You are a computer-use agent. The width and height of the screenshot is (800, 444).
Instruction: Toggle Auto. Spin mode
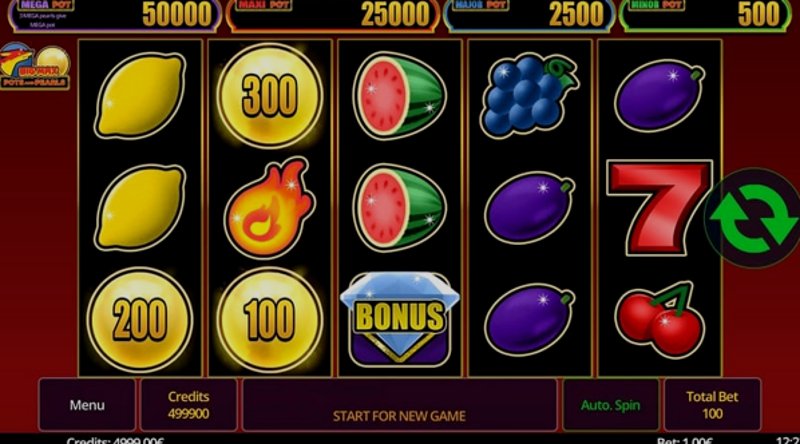tap(610, 405)
